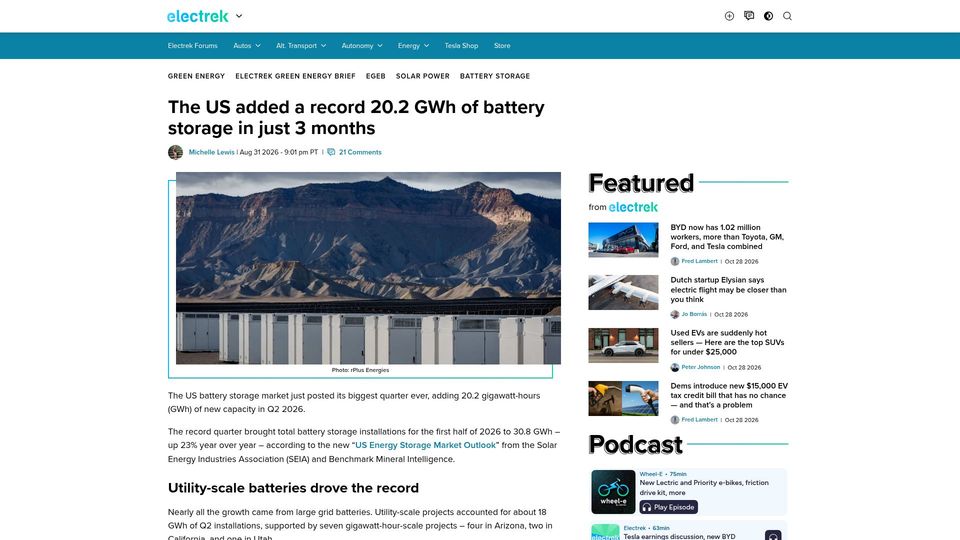
Task: Expand the dropdown chevron beside the Electrek logo
Action: 239,17
